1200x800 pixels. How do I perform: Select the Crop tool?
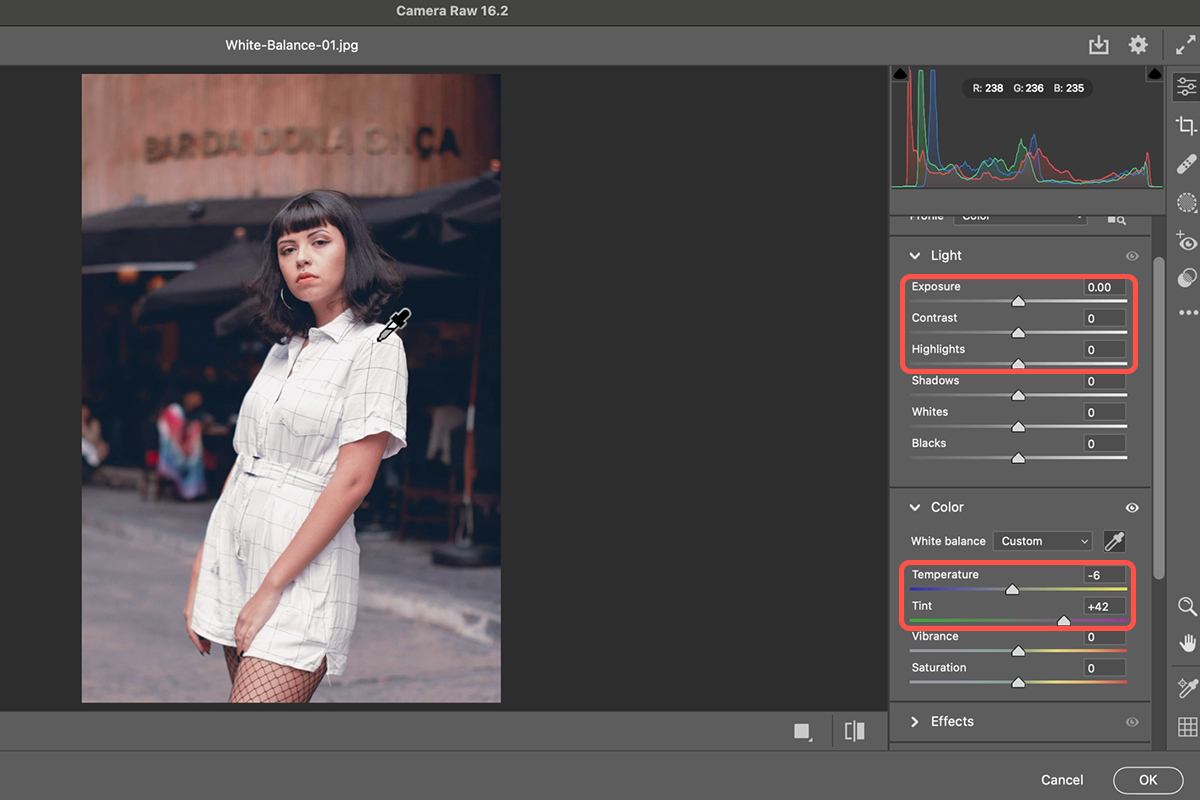[x=1185, y=125]
